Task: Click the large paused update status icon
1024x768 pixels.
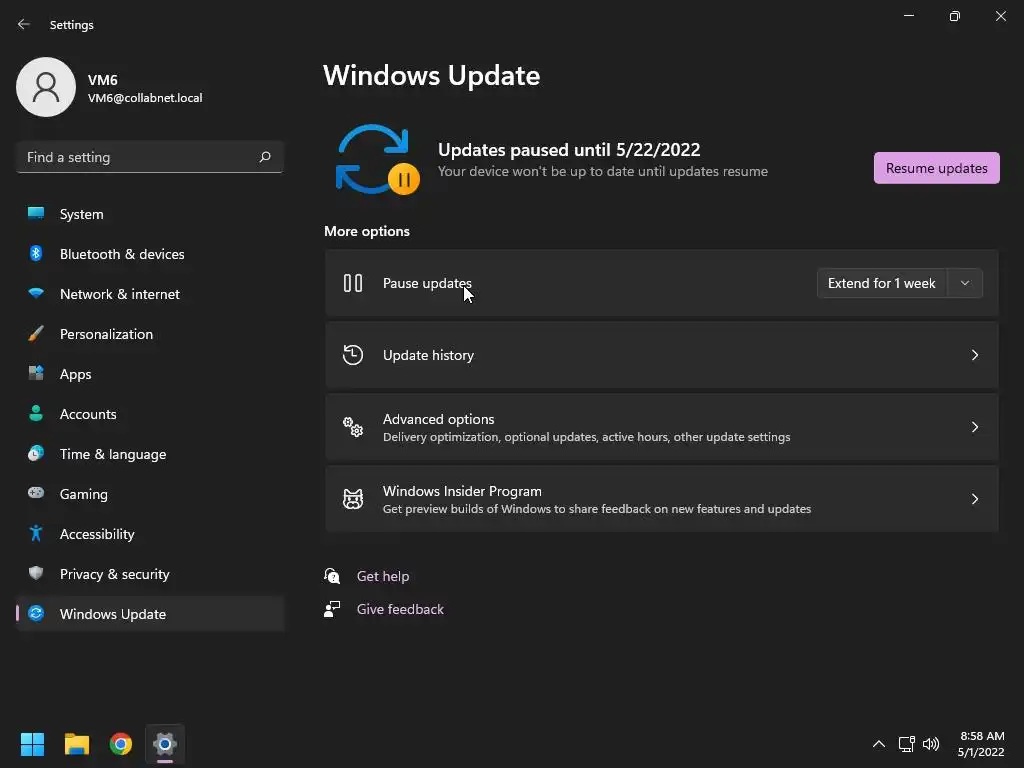Action: [x=377, y=160]
